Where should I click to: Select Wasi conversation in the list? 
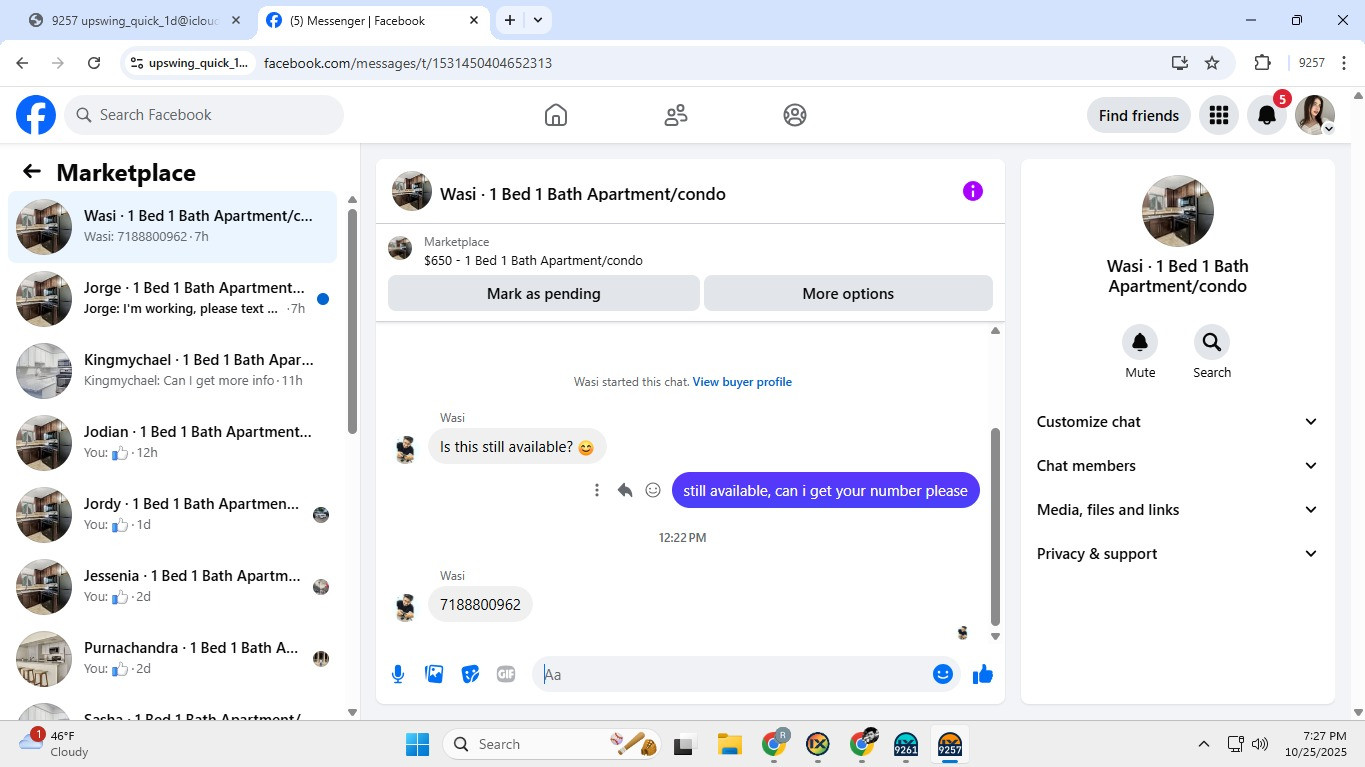172,227
